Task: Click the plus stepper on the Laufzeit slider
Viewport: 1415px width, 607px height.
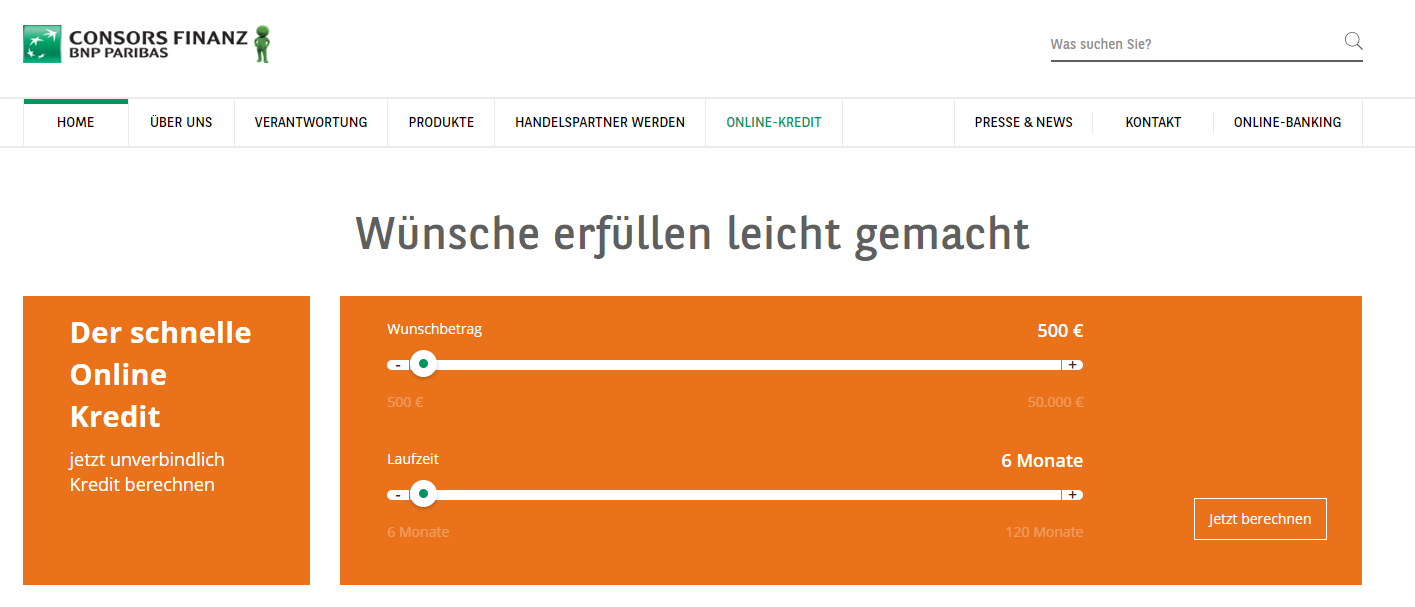Action: point(1074,494)
